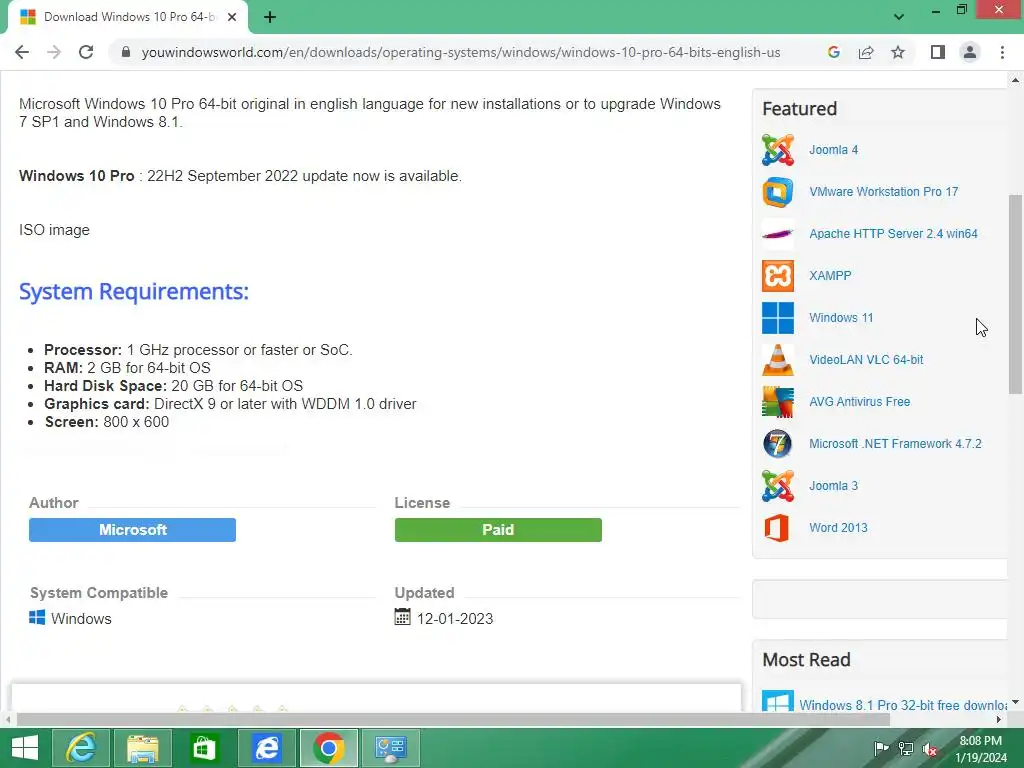Open the Joomla 4 link

pyautogui.click(x=833, y=150)
